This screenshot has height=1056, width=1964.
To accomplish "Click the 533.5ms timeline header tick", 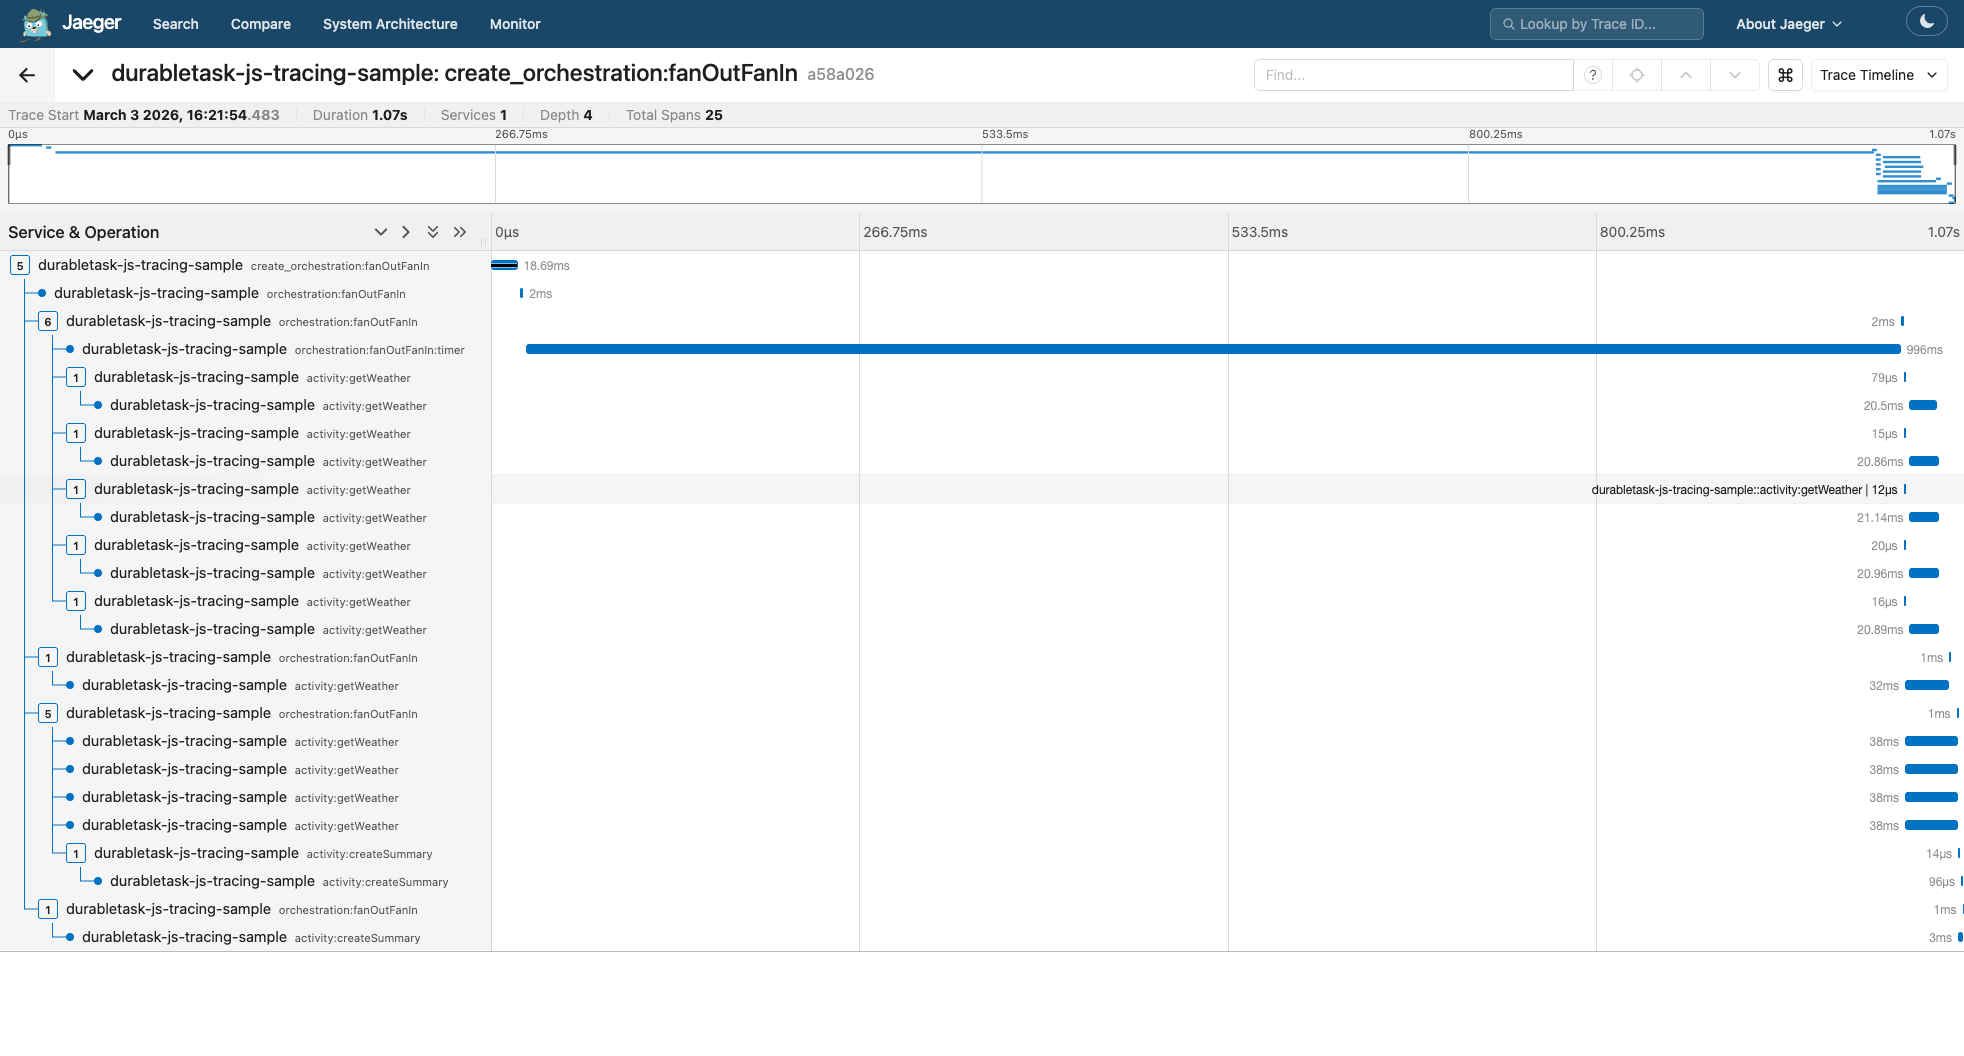I will [x=1259, y=232].
